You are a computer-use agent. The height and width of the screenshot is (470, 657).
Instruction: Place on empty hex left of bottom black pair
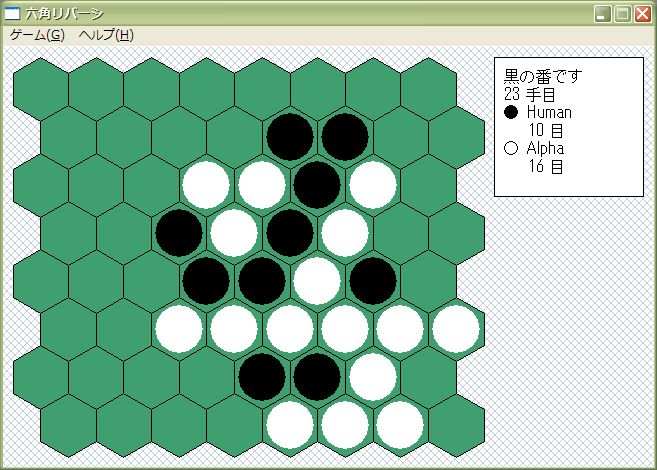(x=207, y=377)
